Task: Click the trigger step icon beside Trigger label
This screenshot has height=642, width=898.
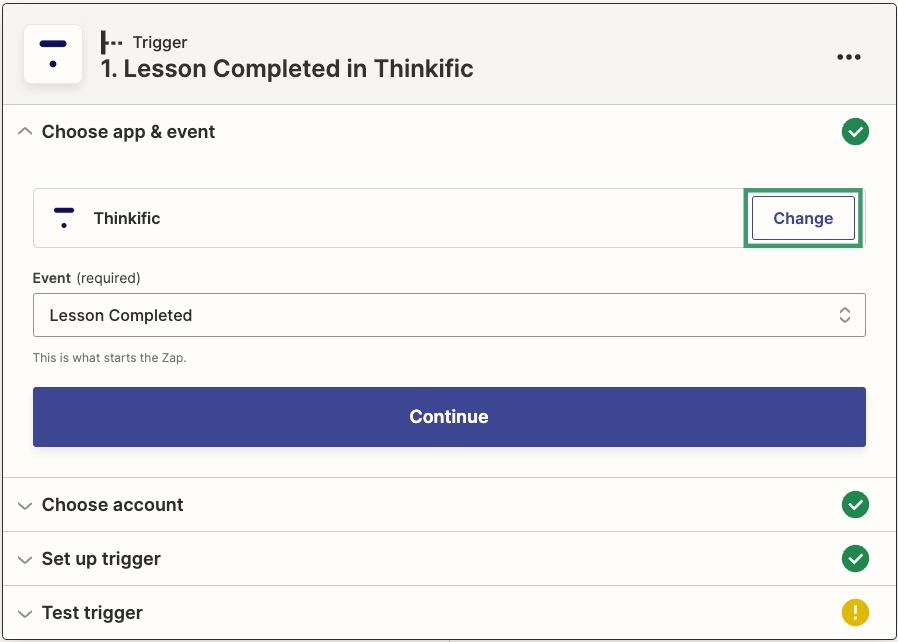Action: [x=111, y=42]
